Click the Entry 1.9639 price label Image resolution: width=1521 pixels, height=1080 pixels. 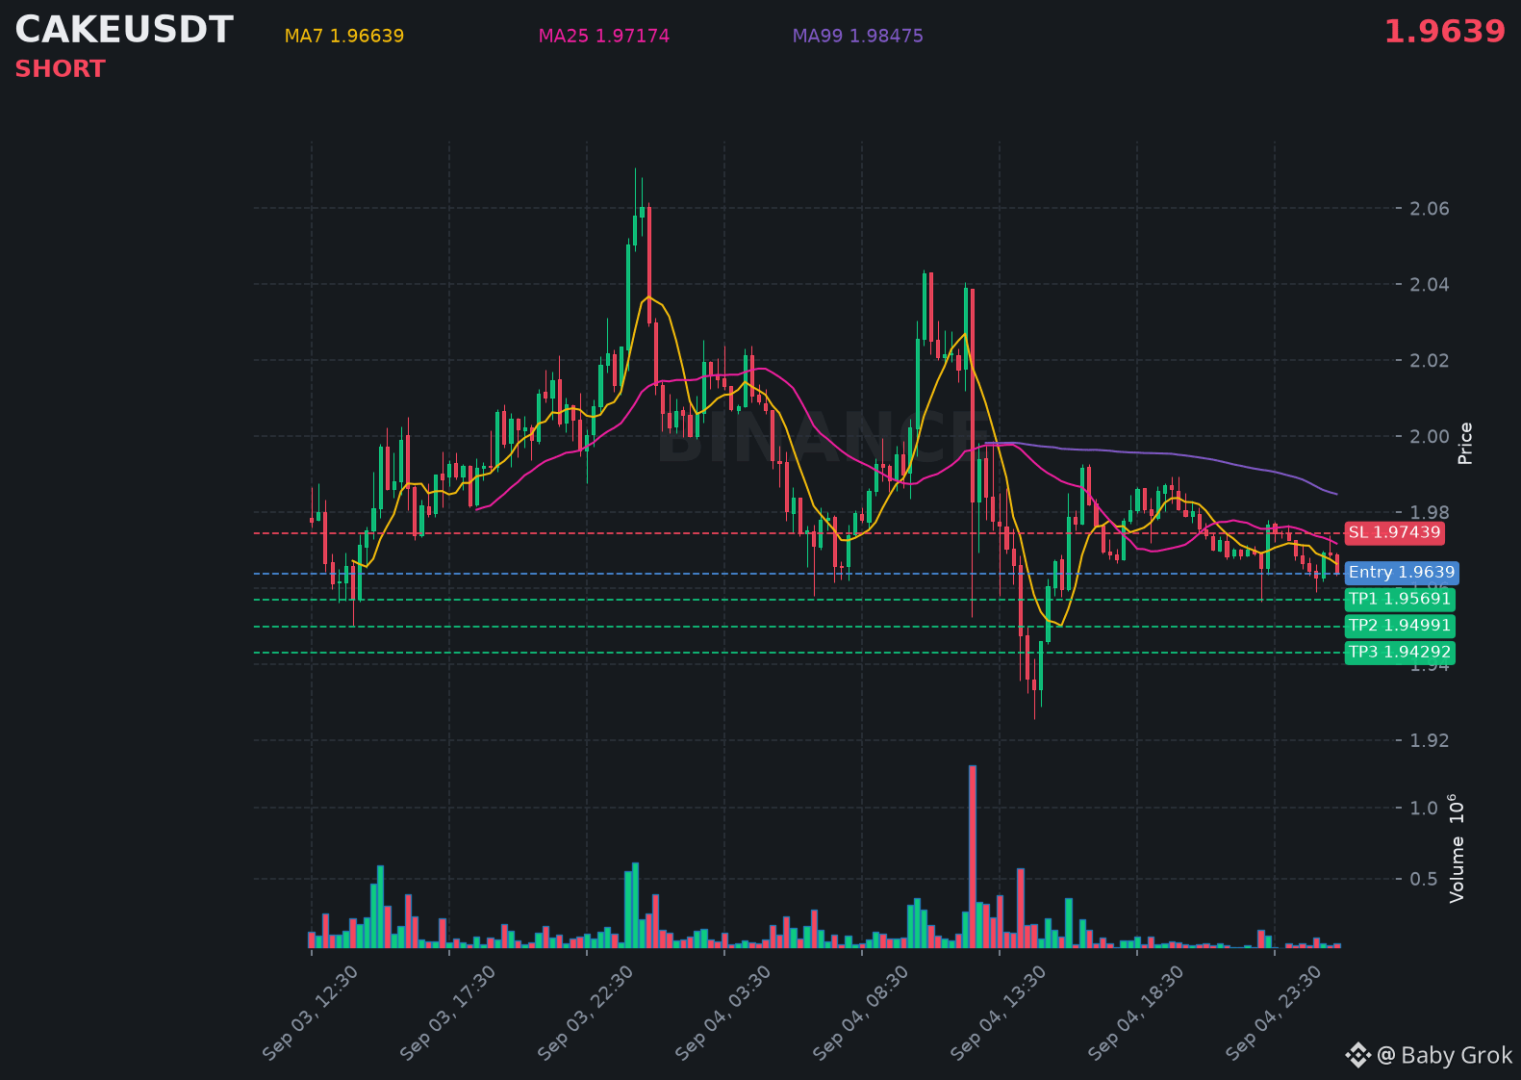1401,573
